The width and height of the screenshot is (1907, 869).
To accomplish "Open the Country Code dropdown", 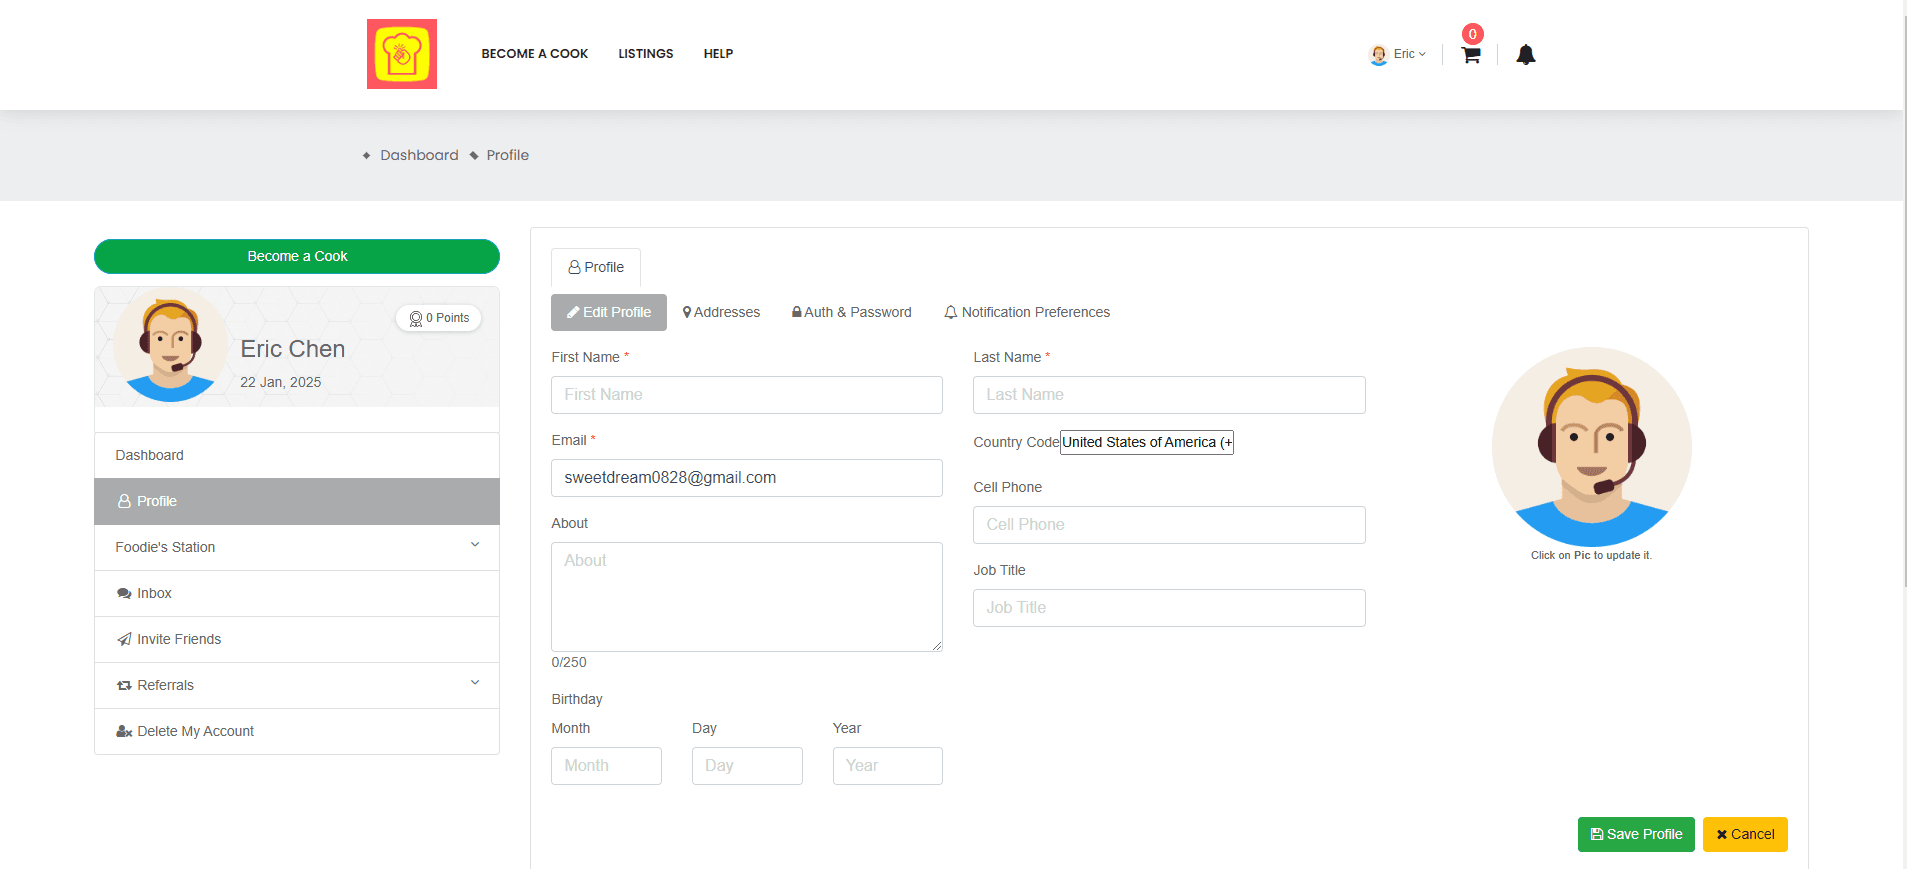I will pyautogui.click(x=1146, y=442).
